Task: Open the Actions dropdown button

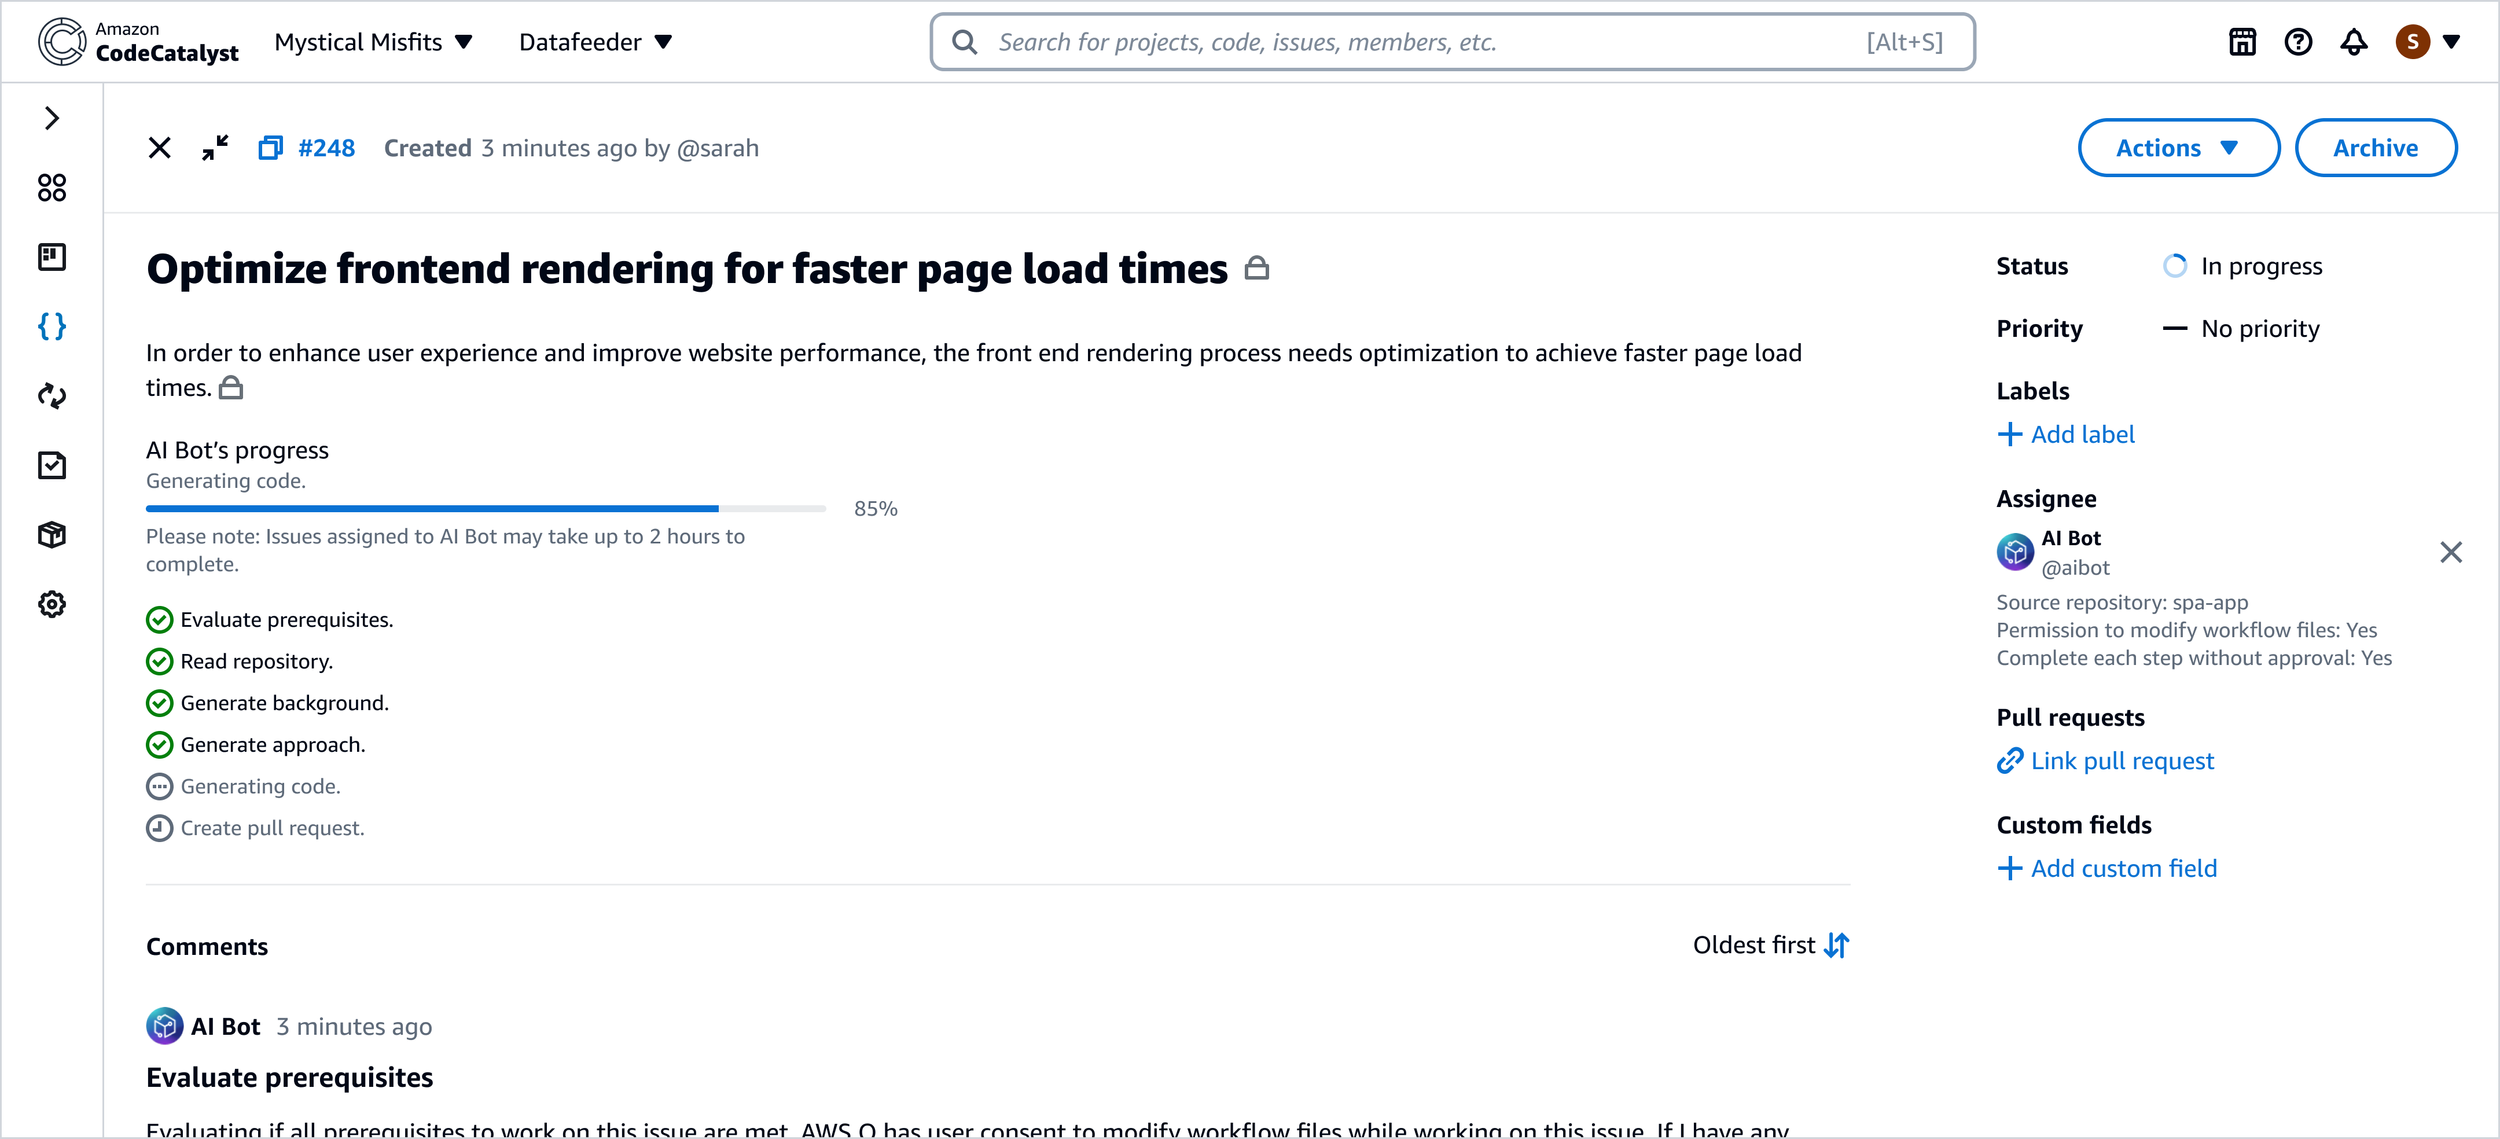Action: pos(2177,148)
